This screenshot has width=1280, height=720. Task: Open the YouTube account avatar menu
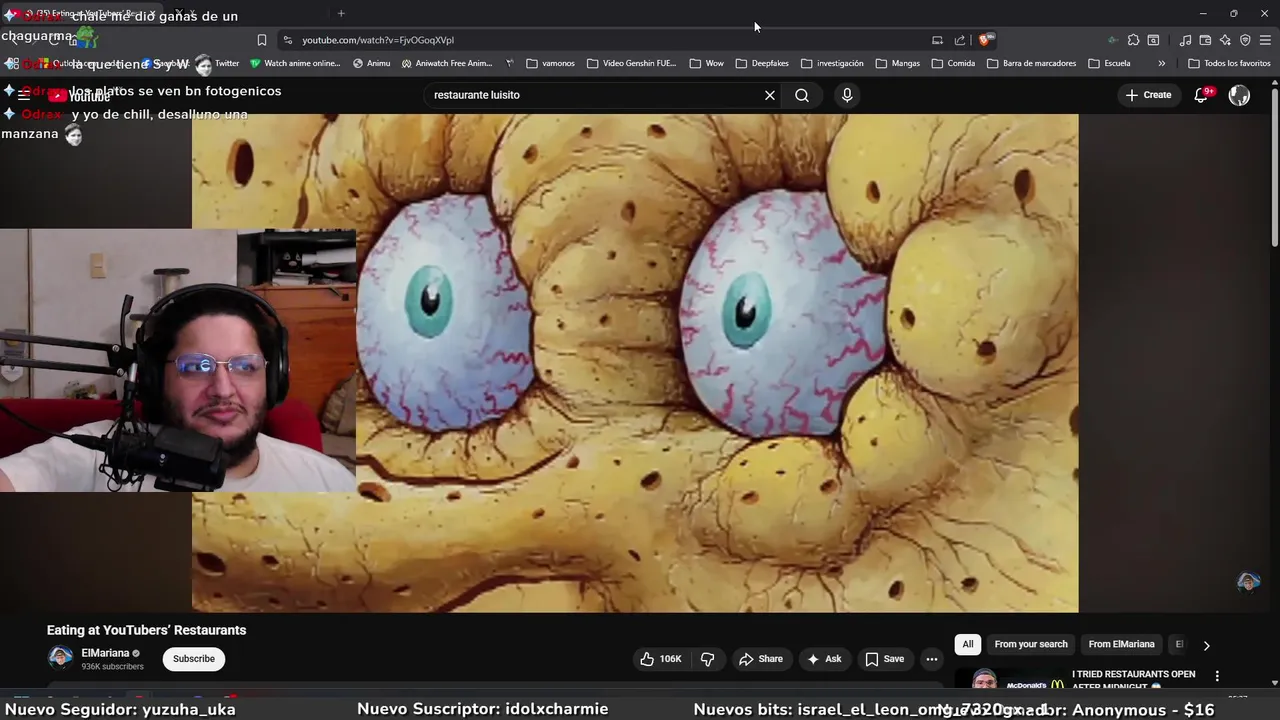1239,95
